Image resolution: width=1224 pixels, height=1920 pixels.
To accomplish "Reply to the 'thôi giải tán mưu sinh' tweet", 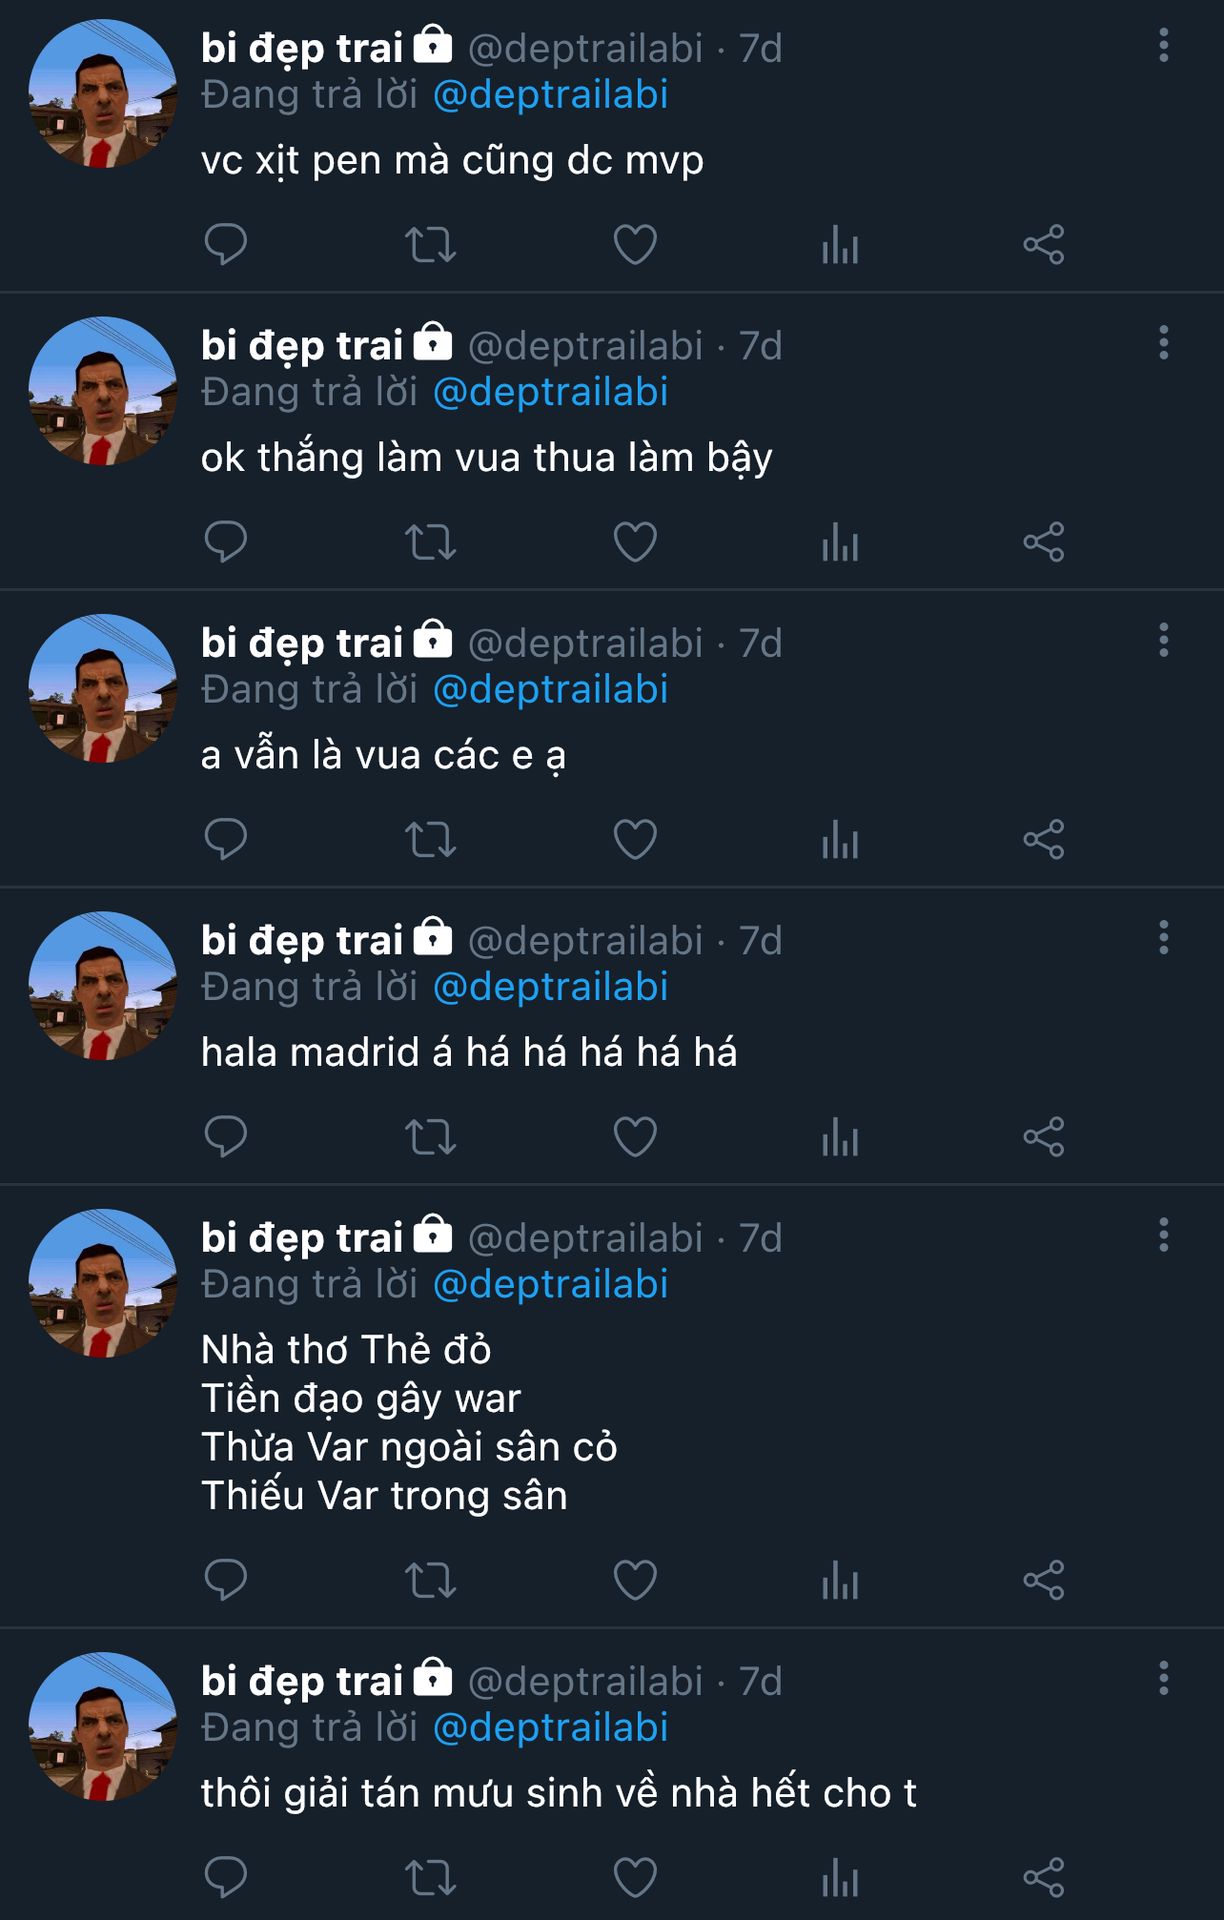I will pos(225,1877).
